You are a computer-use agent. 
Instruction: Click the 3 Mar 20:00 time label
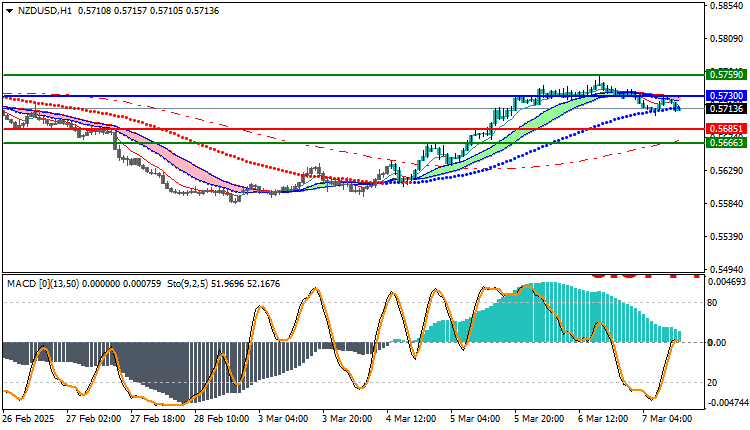click(347, 419)
